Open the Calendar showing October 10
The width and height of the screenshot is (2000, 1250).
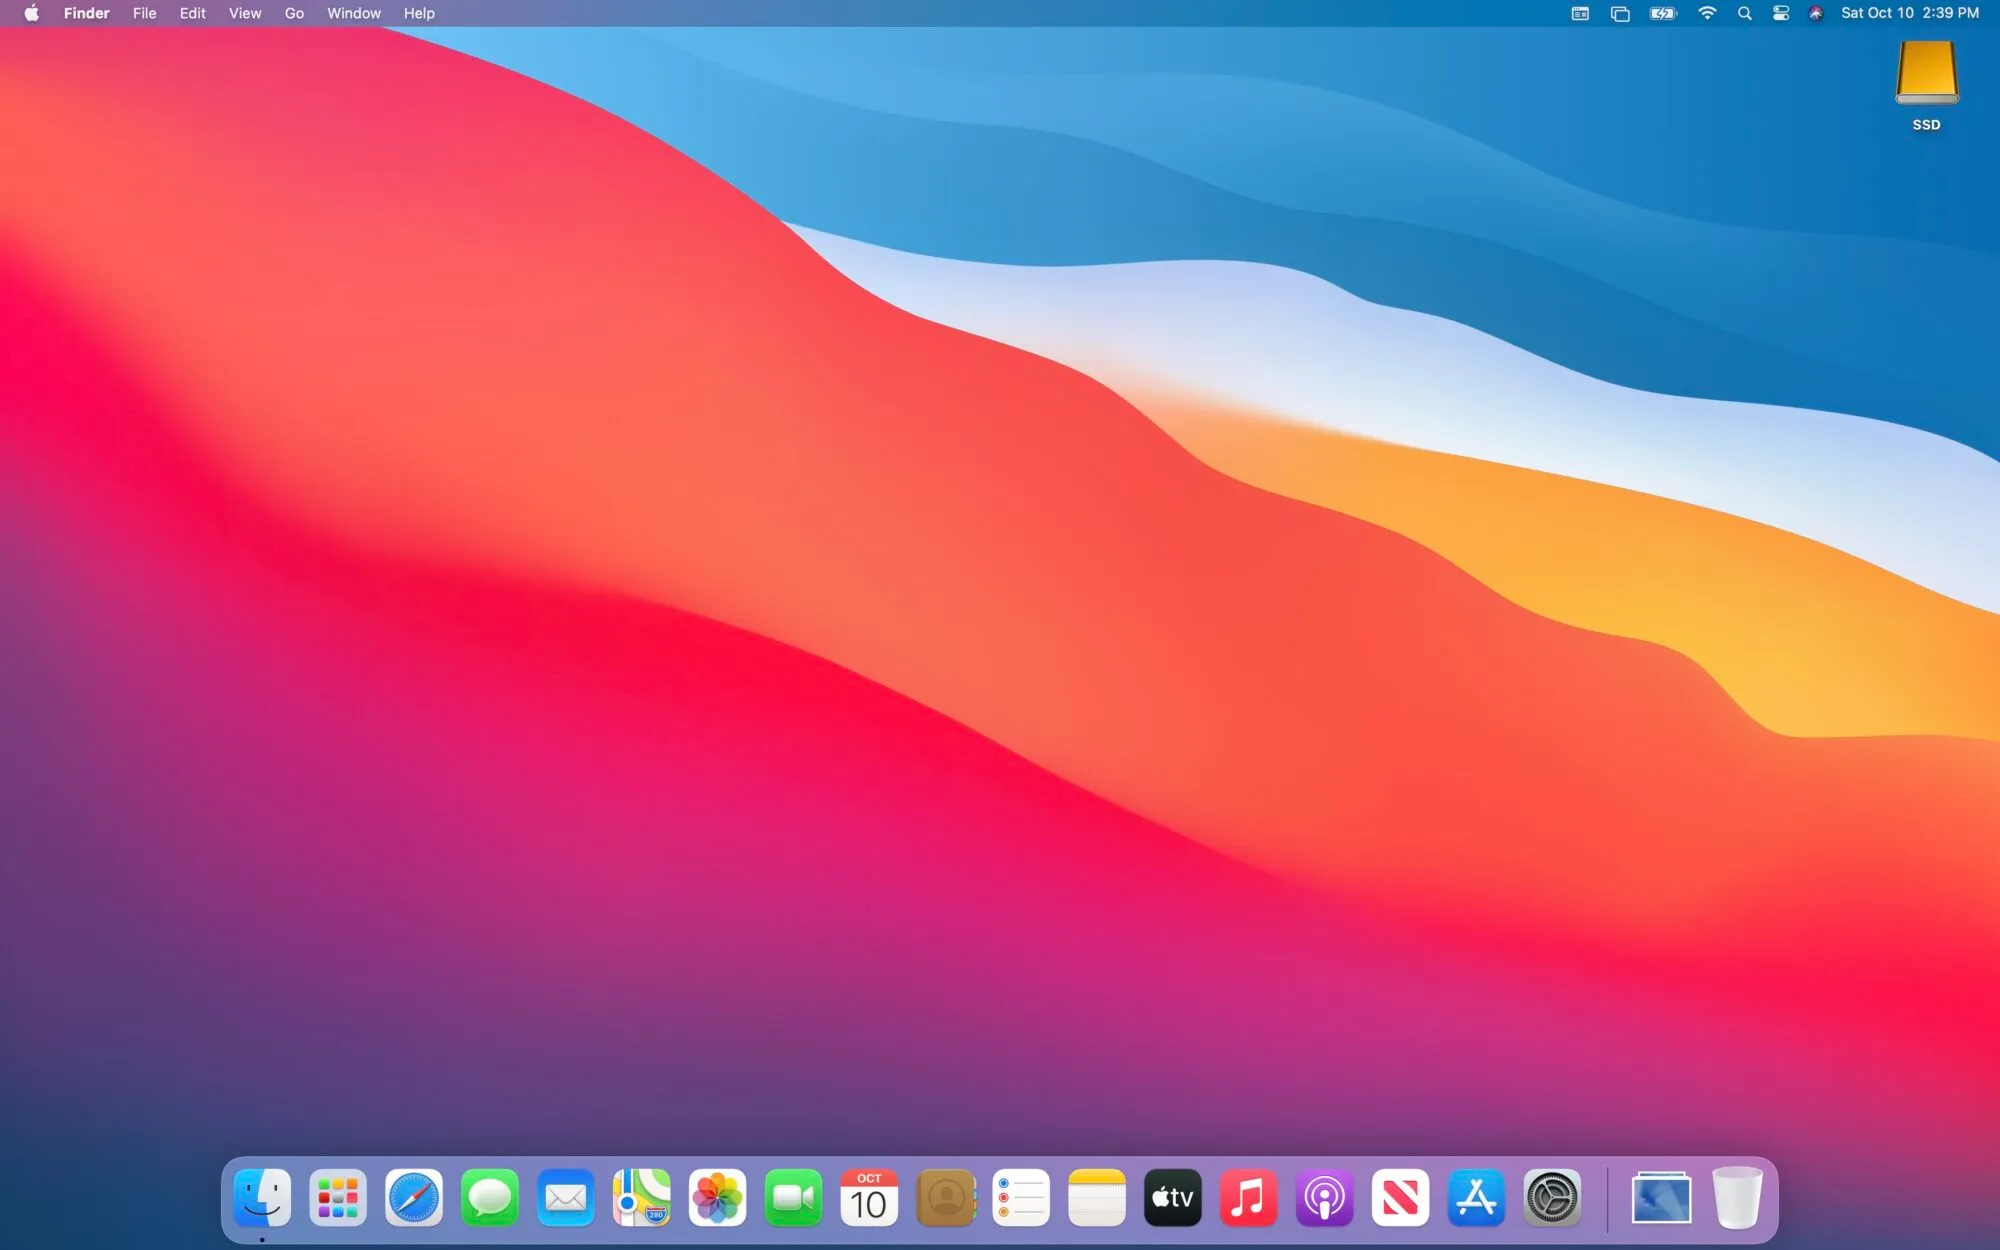[x=870, y=1197]
